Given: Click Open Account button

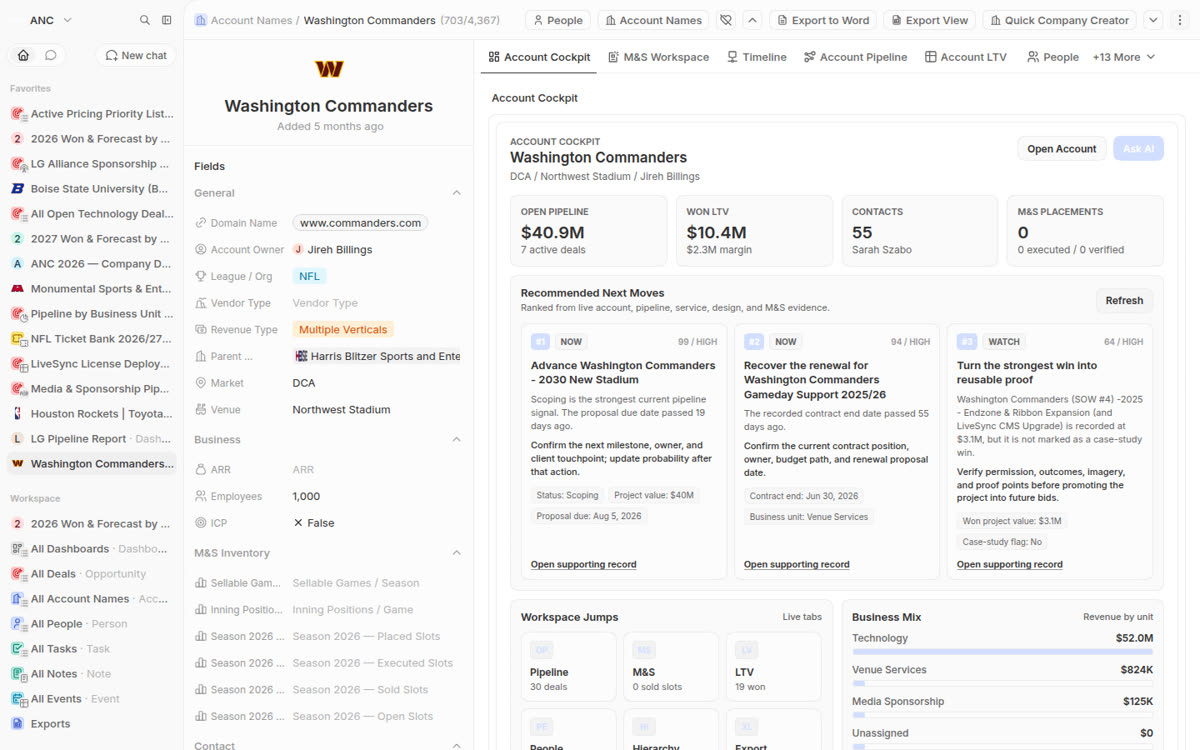Looking at the screenshot, I should click(1061, 149).
